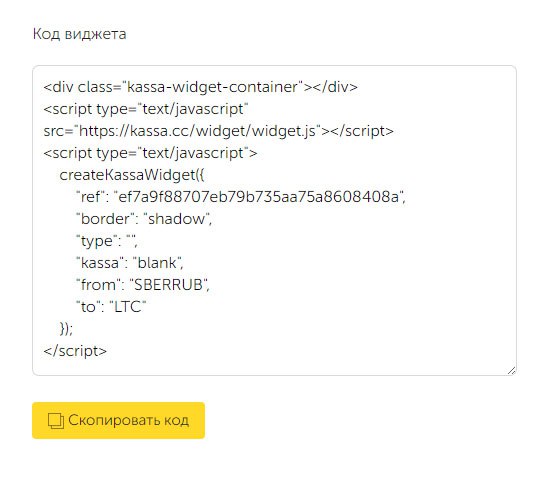
Task: Click the Скопировать код button
Action: (x=119, y=420)
